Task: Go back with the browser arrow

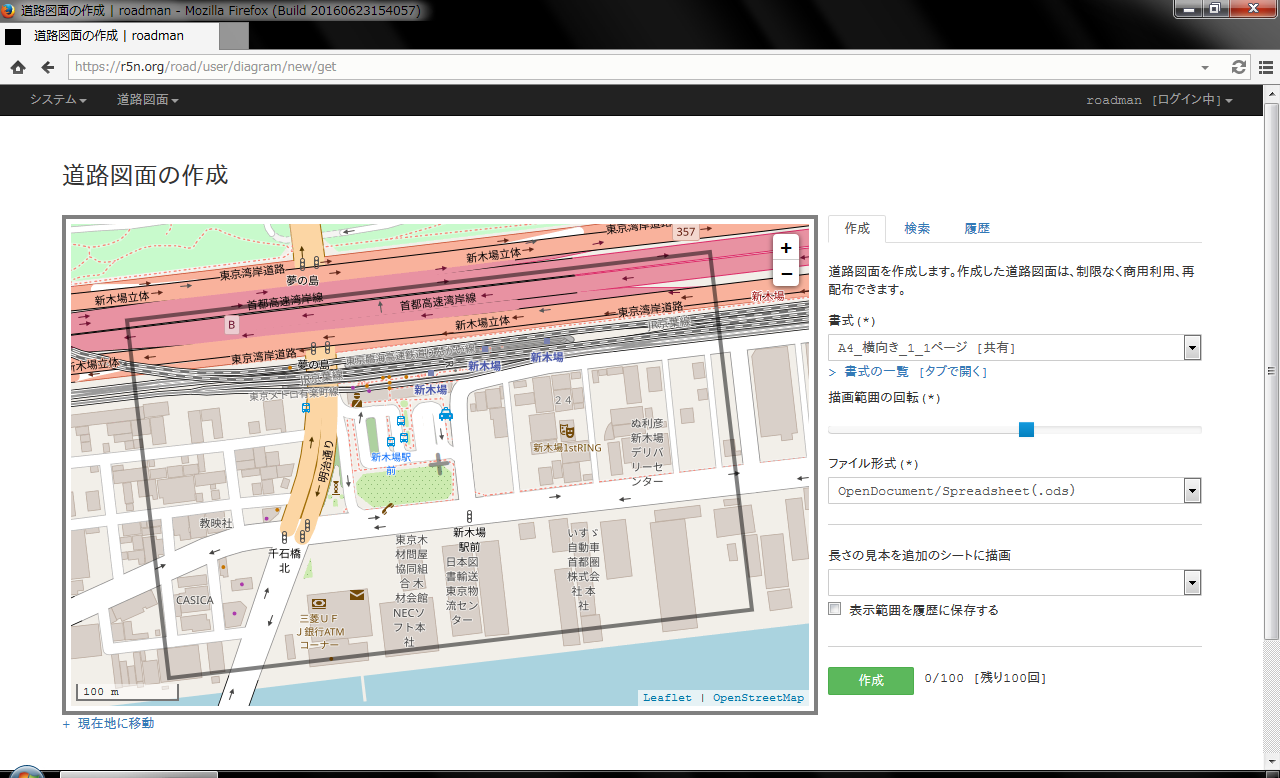Action: click(47, 67)
